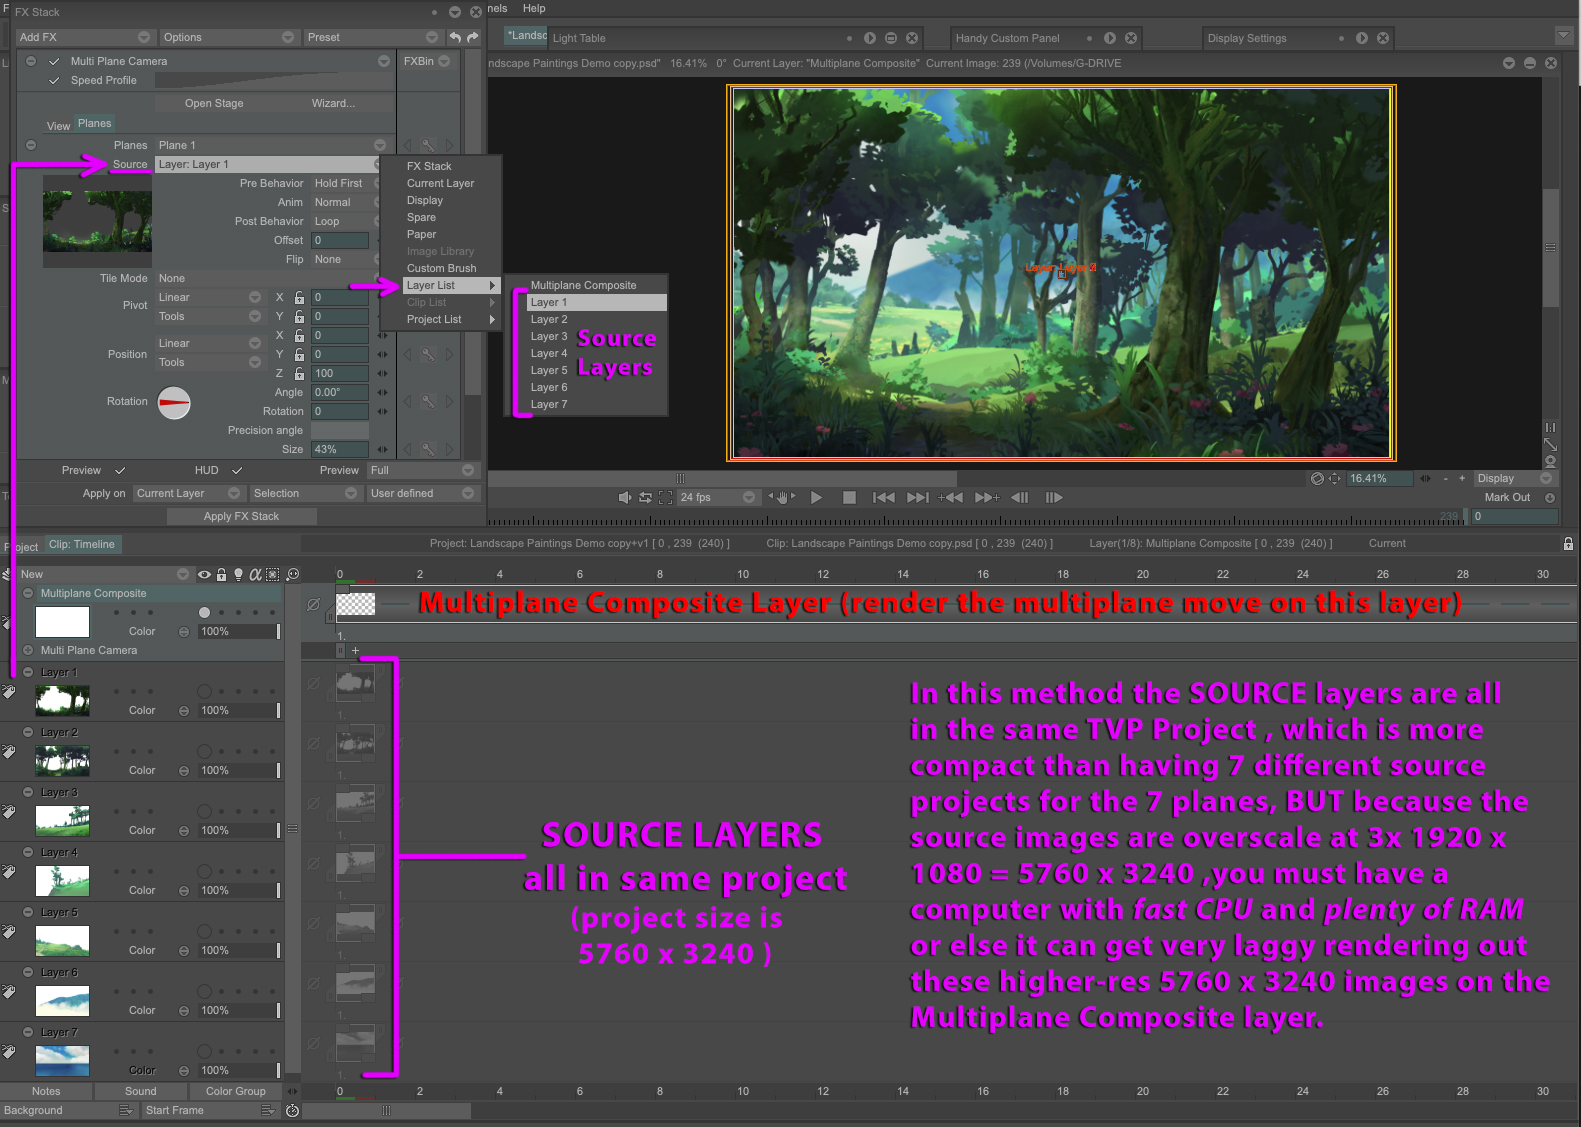This screenshot has height=1127, width=1581.
Task: Click the Size 43% slider field
Action: coord(340,449)
